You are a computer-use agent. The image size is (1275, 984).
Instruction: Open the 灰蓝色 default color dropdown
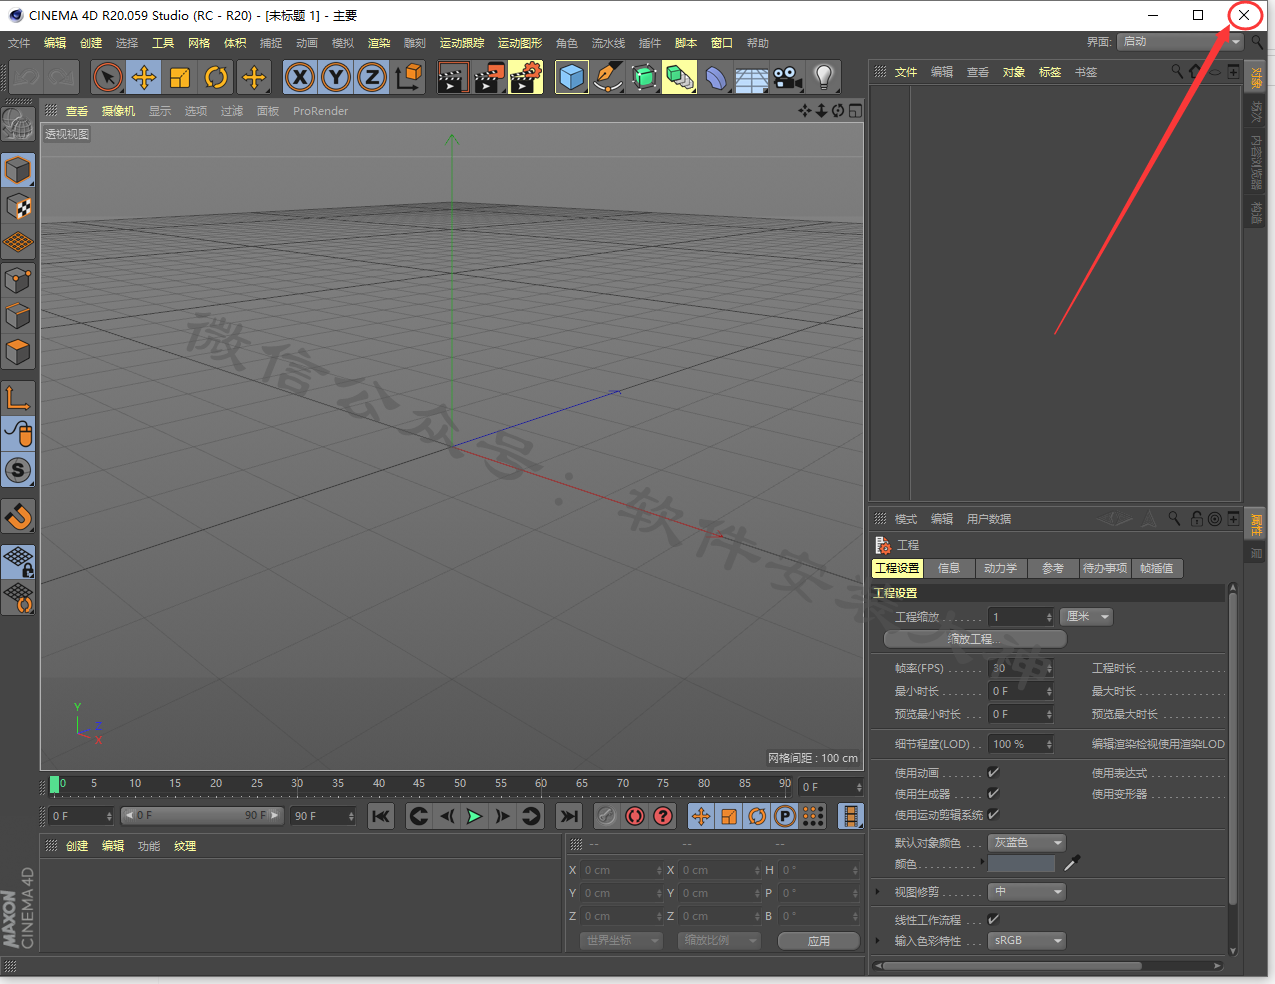(x=1027, y=843)
